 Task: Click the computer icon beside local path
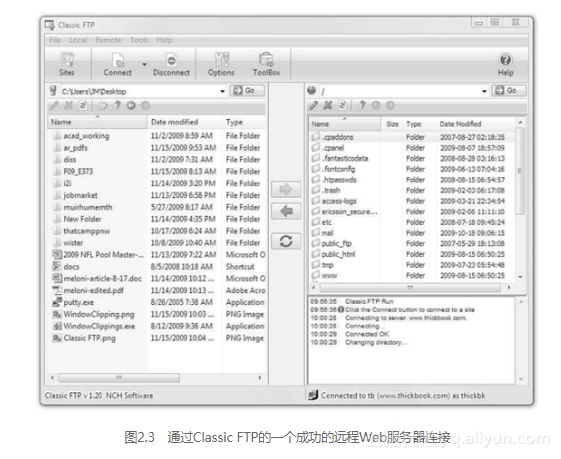pyautogui.click(x=53, y=91)
